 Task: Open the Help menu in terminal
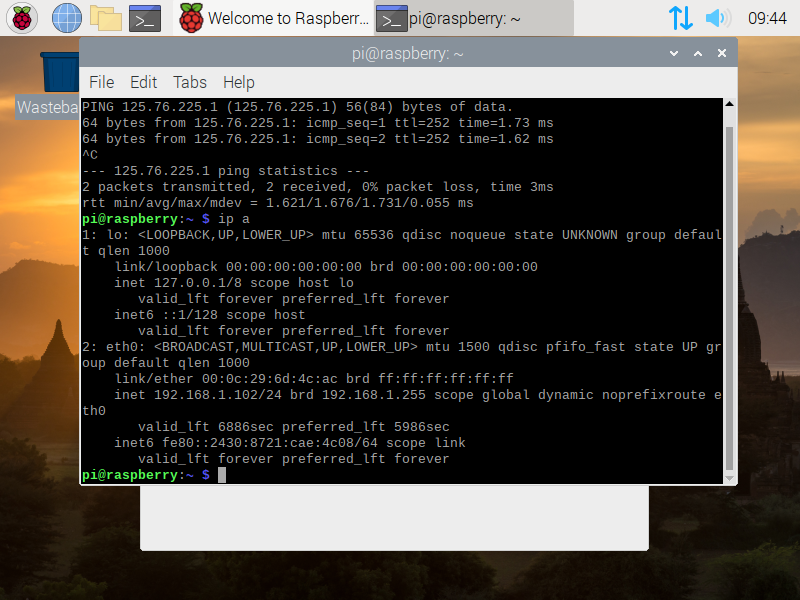(x=238, y=82)
